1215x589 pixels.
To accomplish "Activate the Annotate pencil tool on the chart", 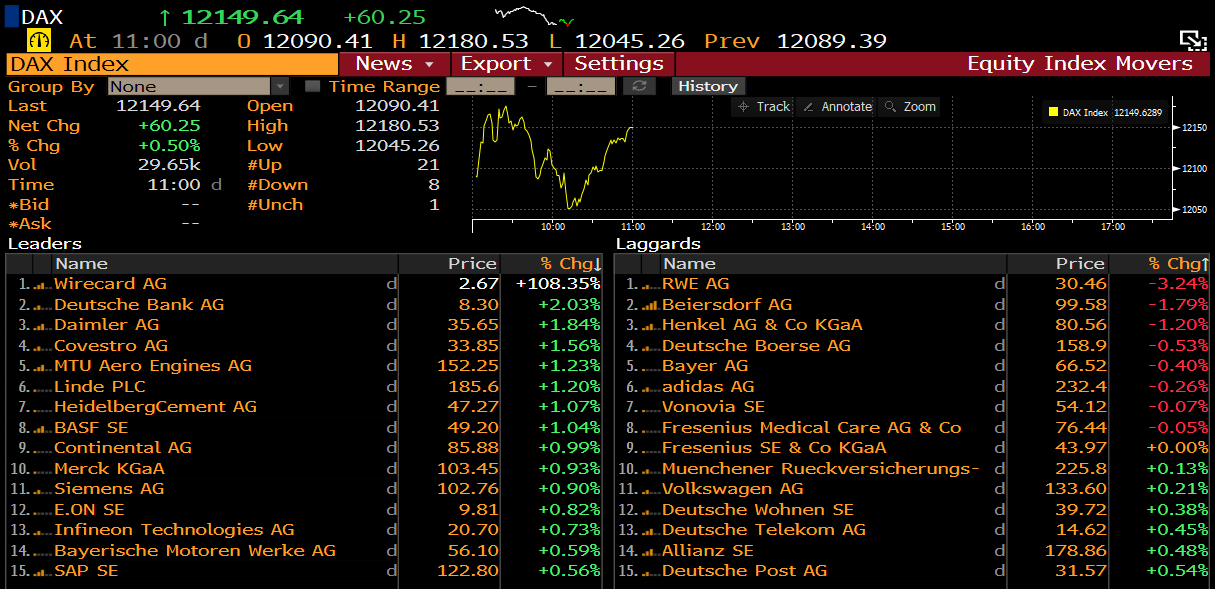I will point(836,106).
